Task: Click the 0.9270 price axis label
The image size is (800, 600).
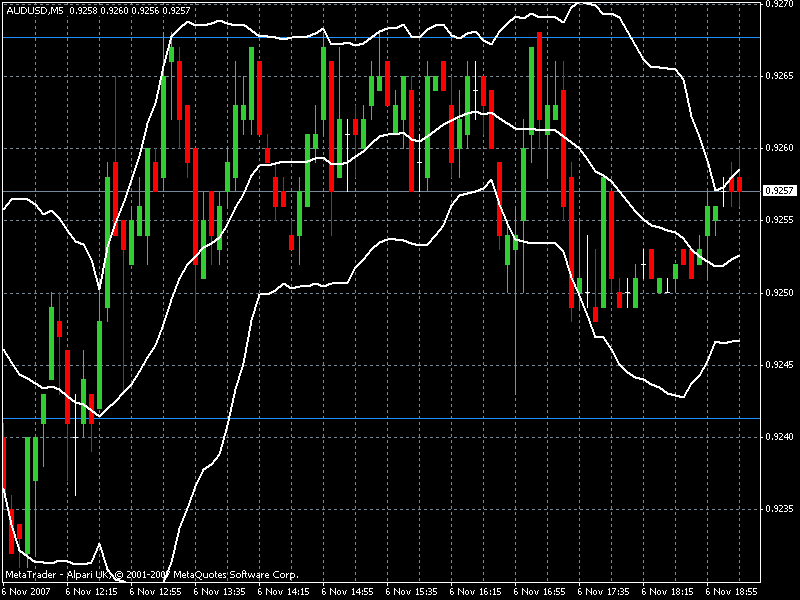Action: point(780,4)
